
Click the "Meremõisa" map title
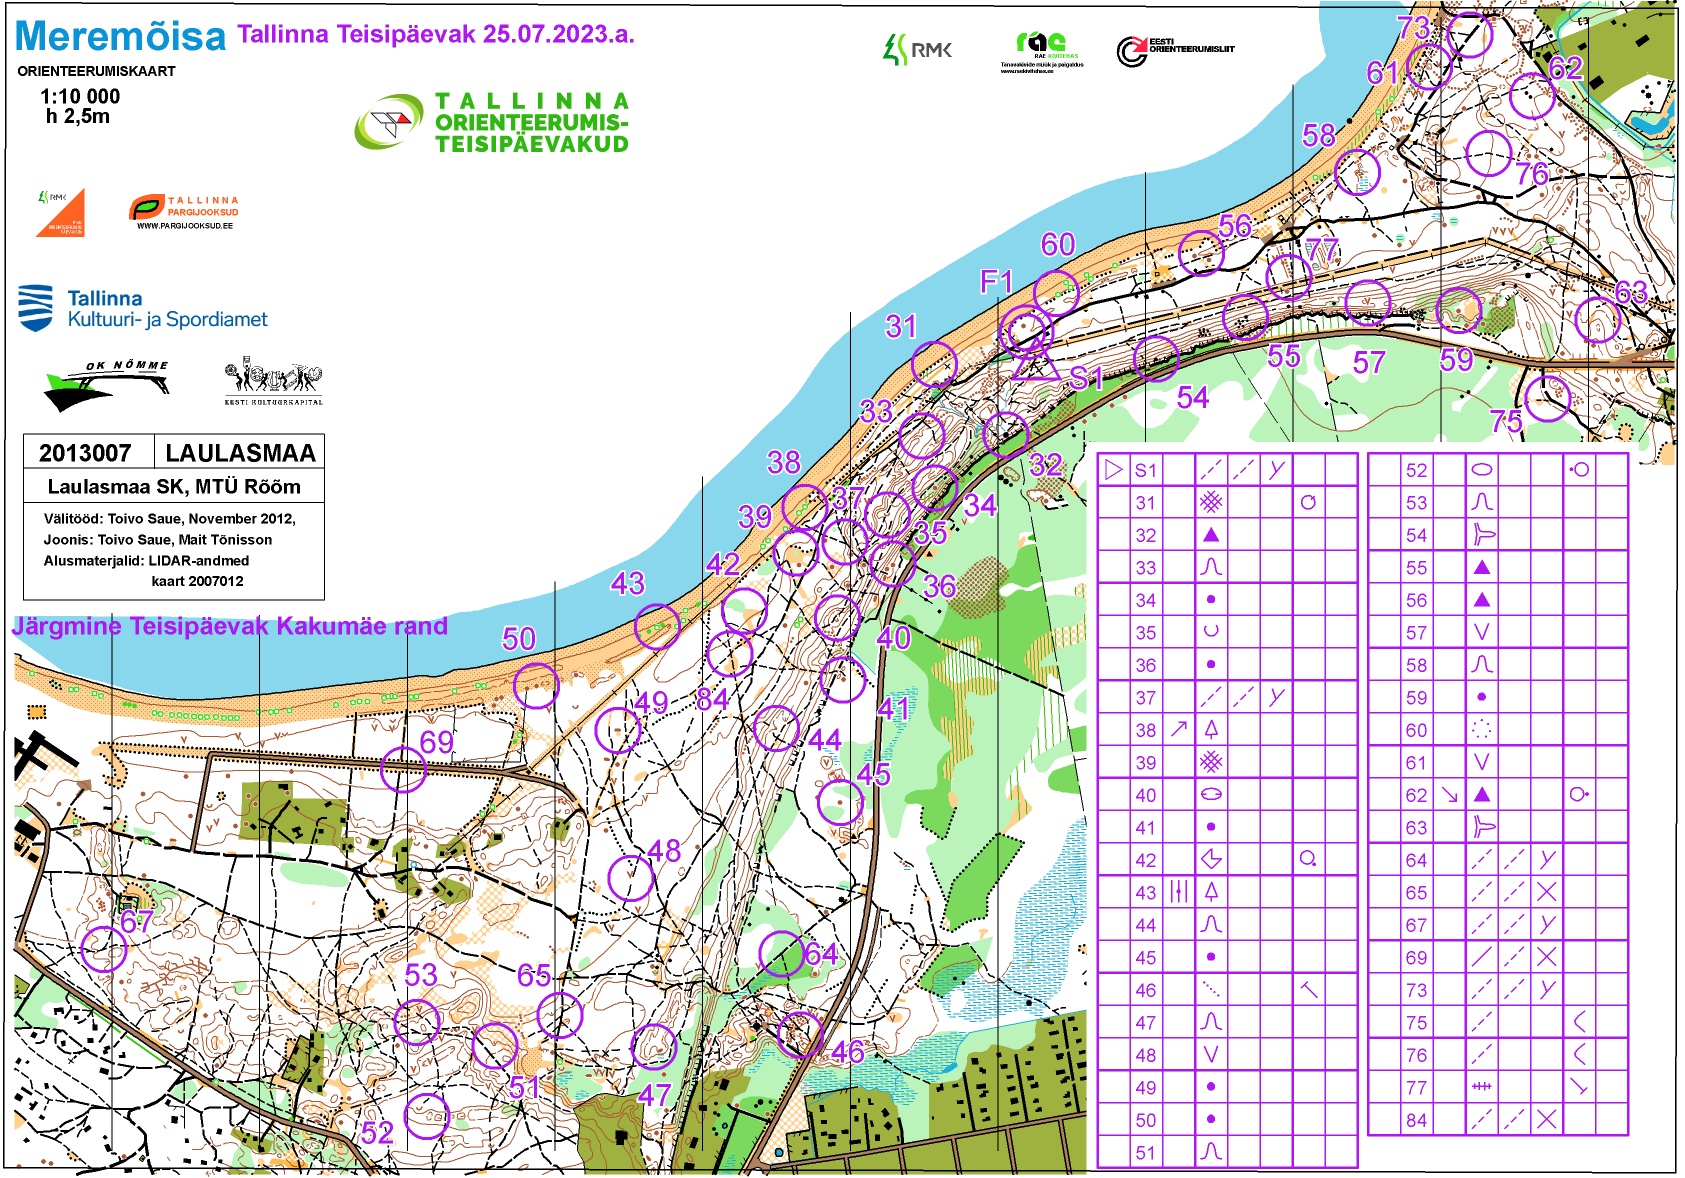tap(121, 36)
